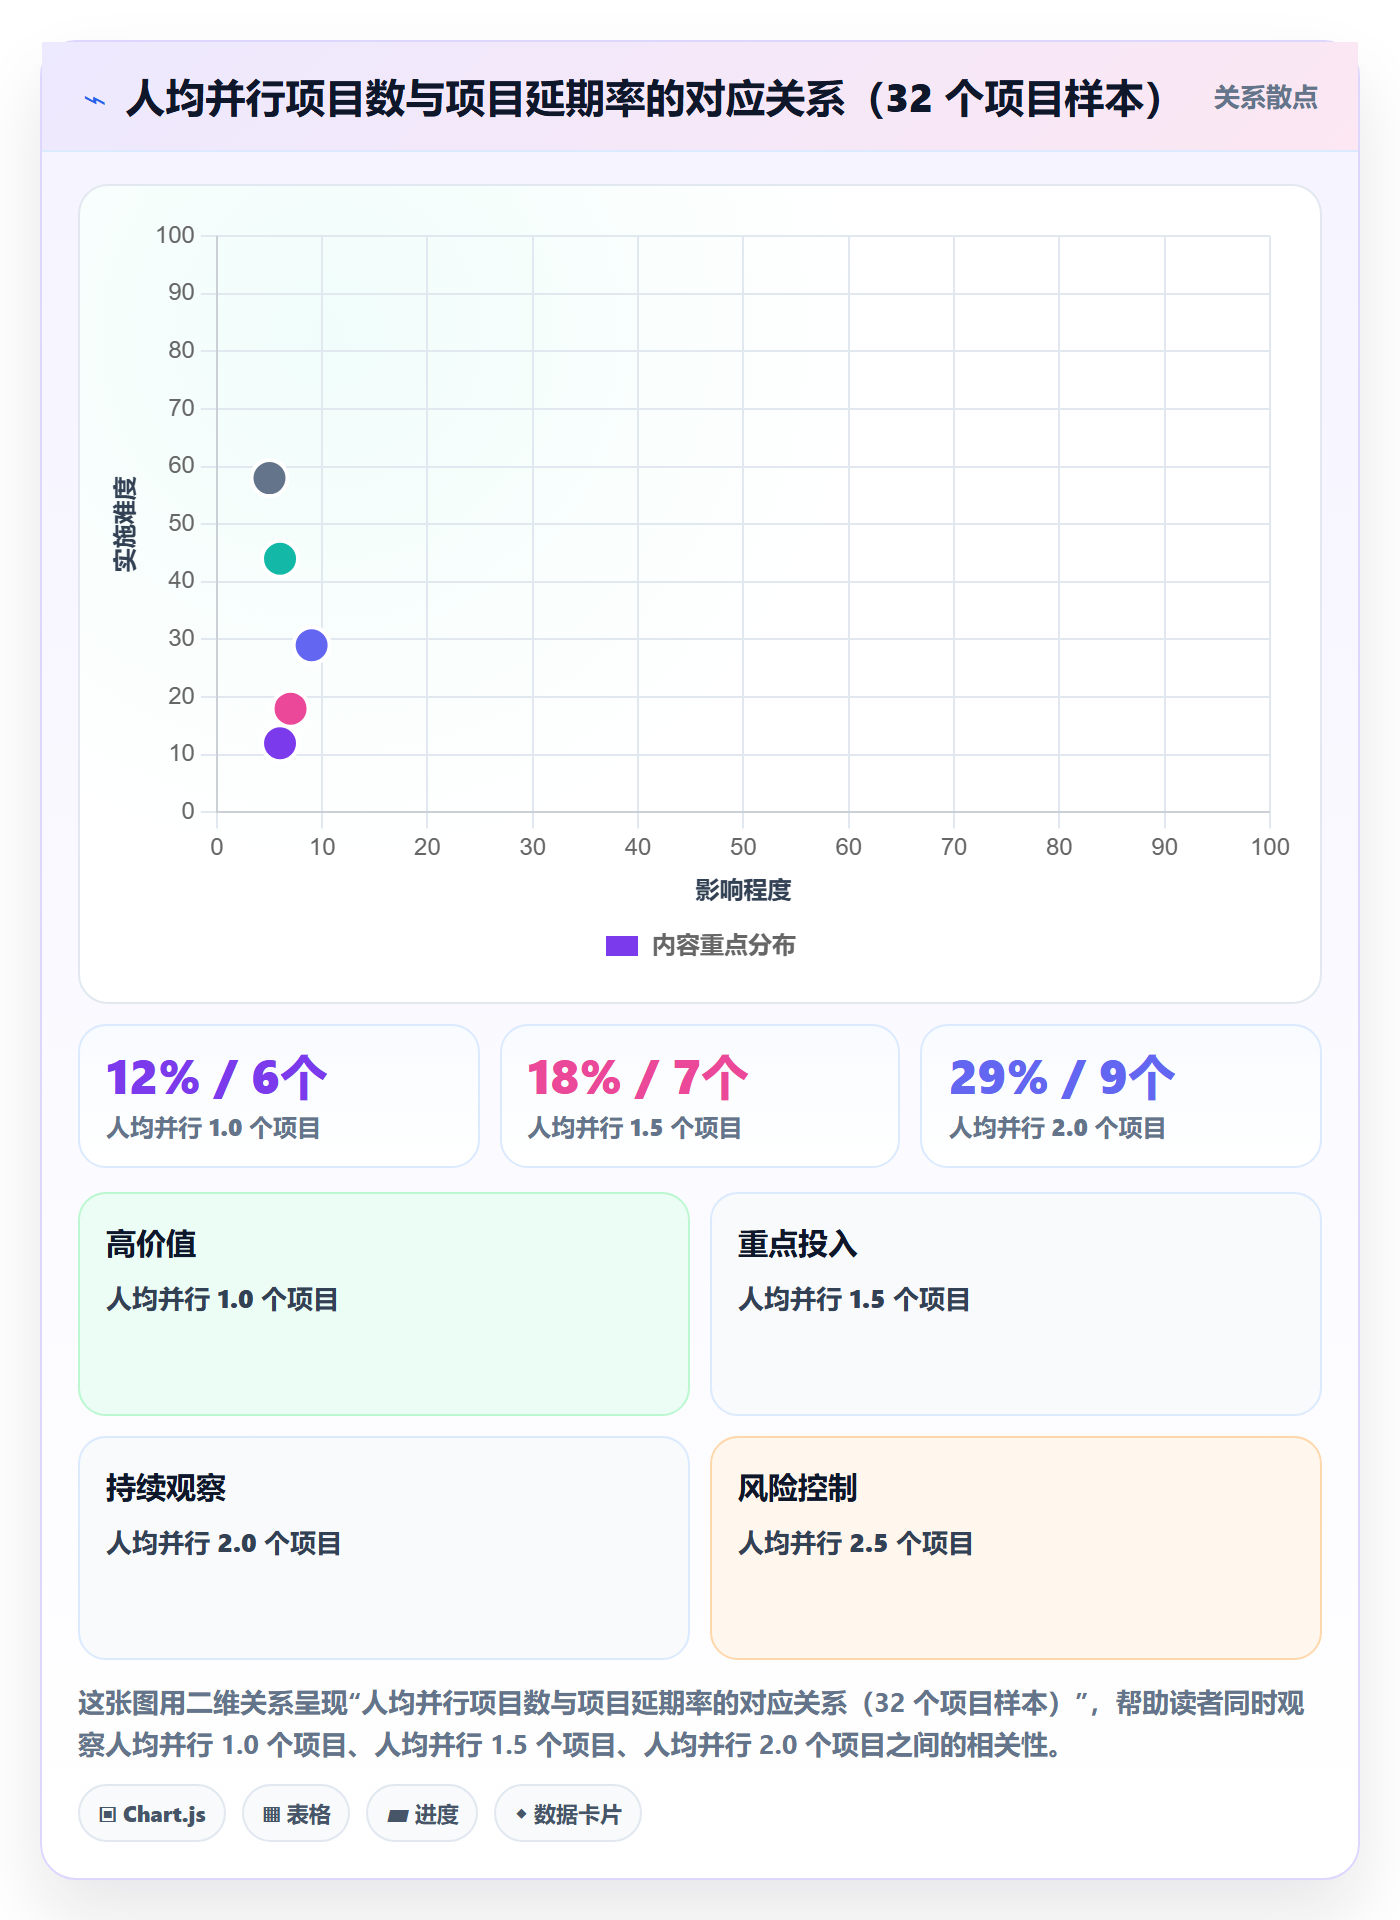1400x1920 pixels.
Task: Click 人均并行 2.0 个项目 in the 持续观察 card
Action: 224,1543
